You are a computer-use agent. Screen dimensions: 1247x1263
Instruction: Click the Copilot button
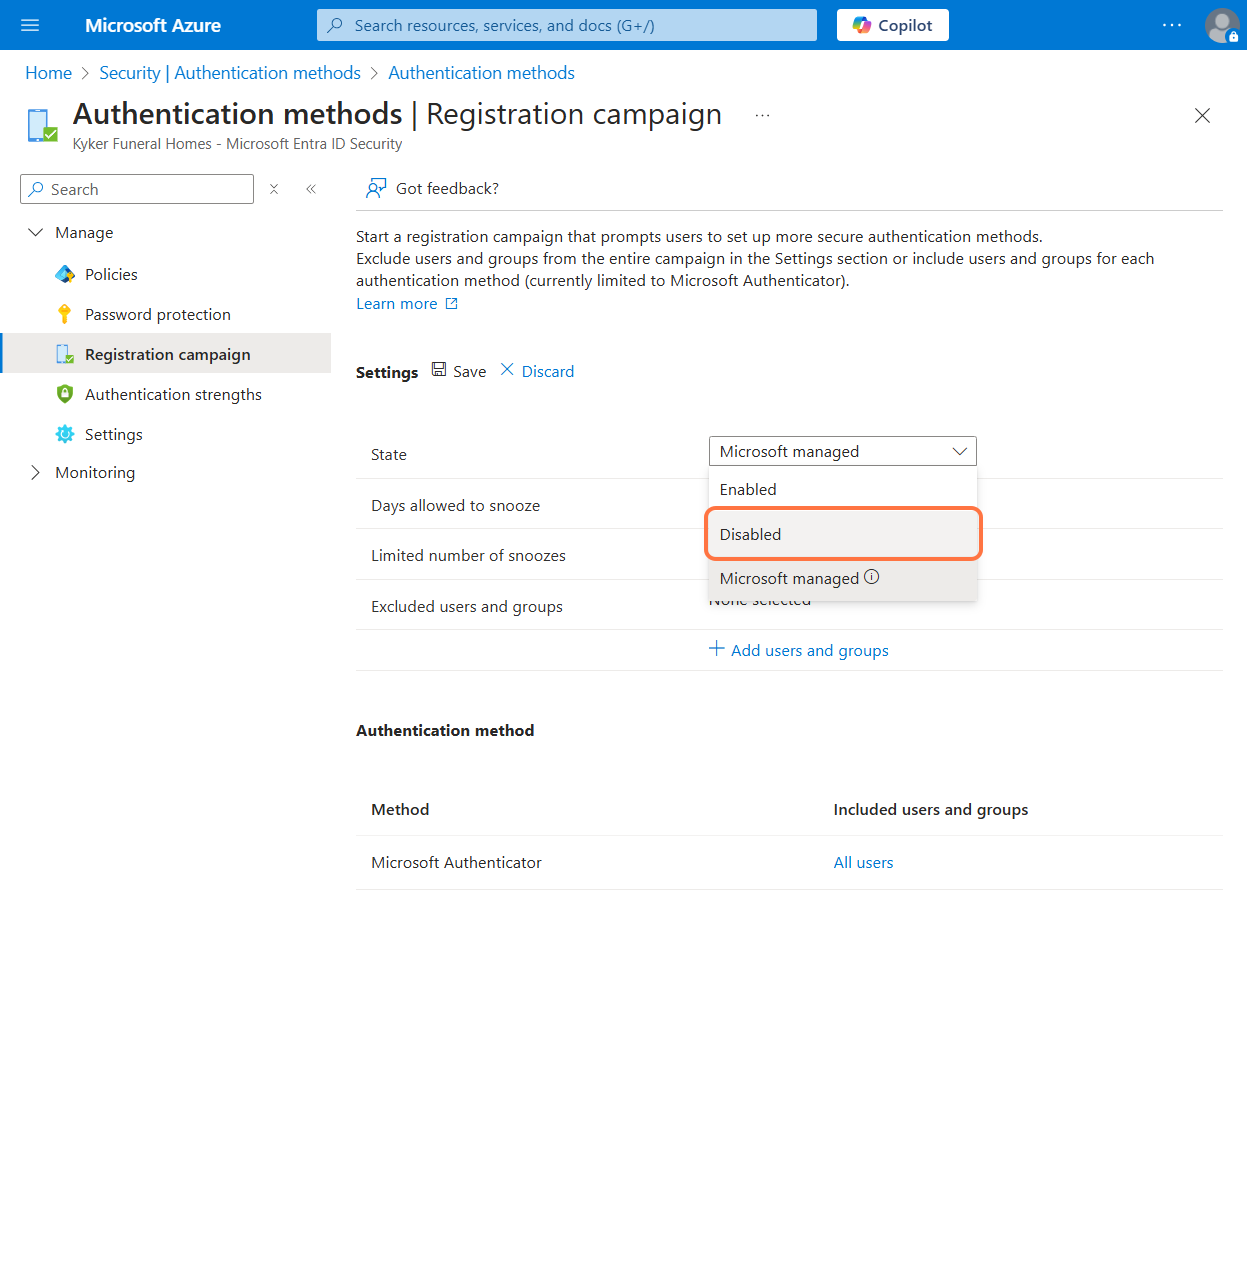892,25
